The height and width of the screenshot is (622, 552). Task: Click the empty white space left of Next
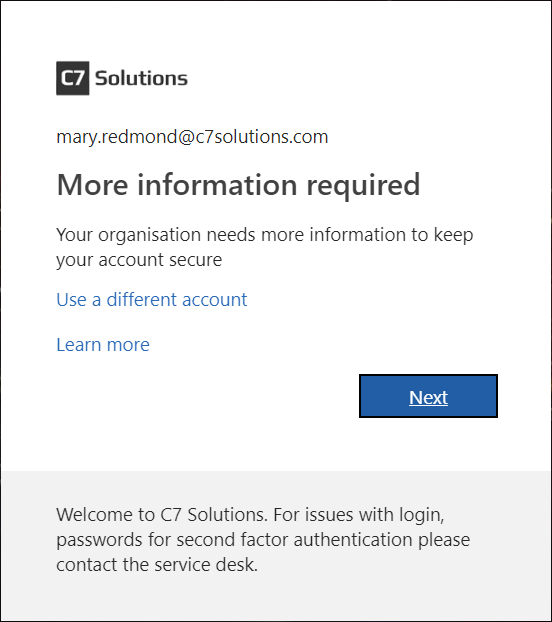pyautogui.click(x=206, y=396)
